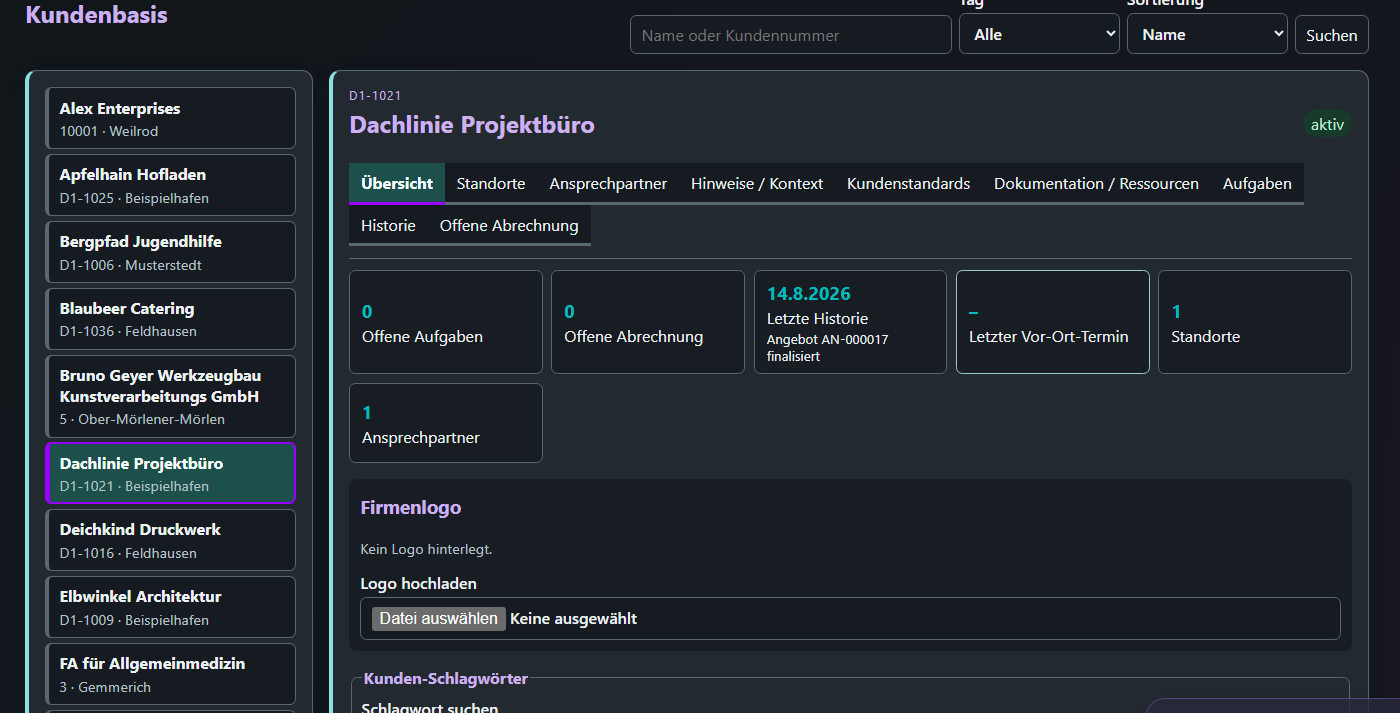Switch to the Standorte tab
This screenshot has height=713, width=1400.
(x=491, y=184)
